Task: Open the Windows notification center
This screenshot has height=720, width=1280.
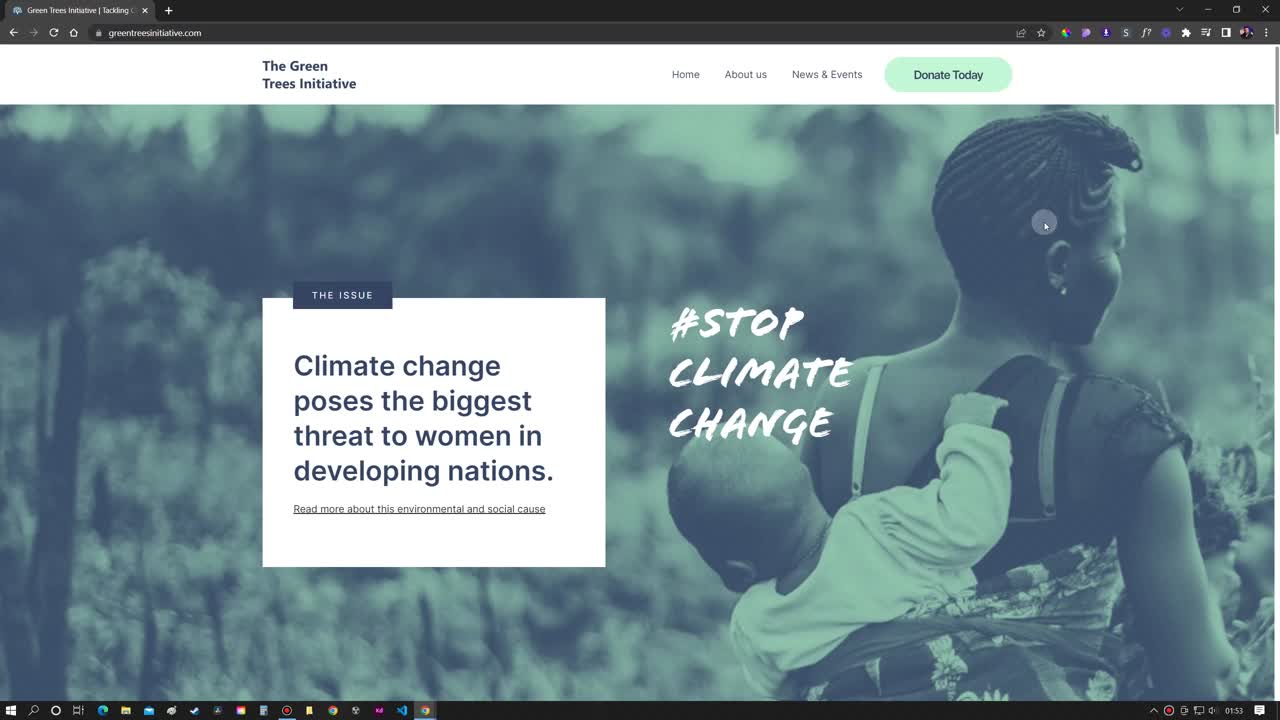Action: 1260,710
